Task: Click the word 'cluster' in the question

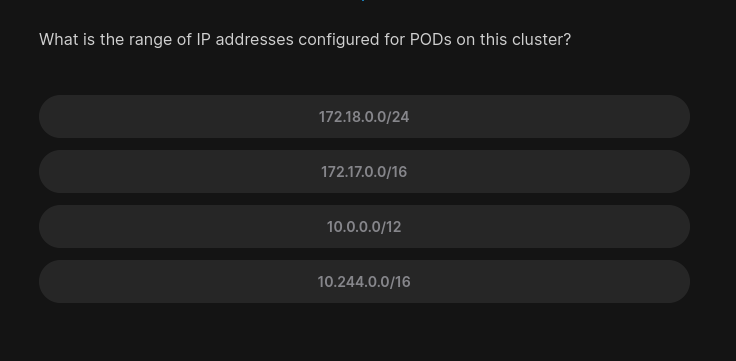Action: pos(539,39)
